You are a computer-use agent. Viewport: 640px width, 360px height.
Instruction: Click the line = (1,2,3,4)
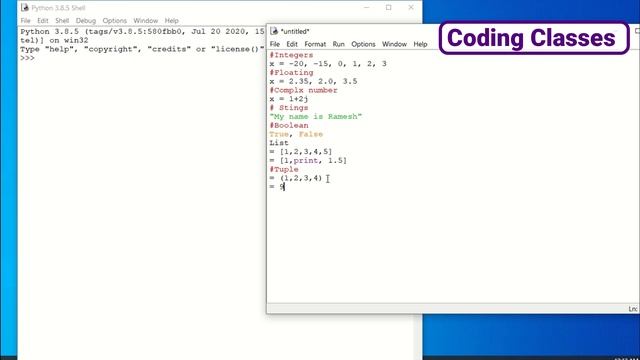(x=296, y=178)
